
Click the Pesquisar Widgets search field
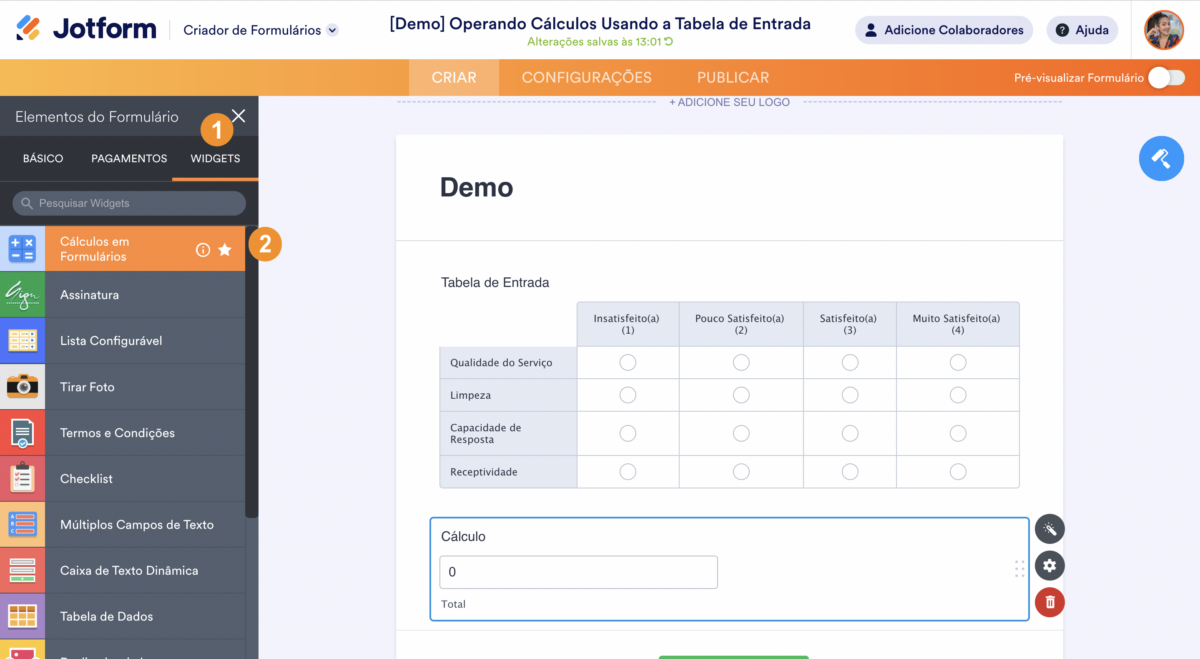[129, 203]
